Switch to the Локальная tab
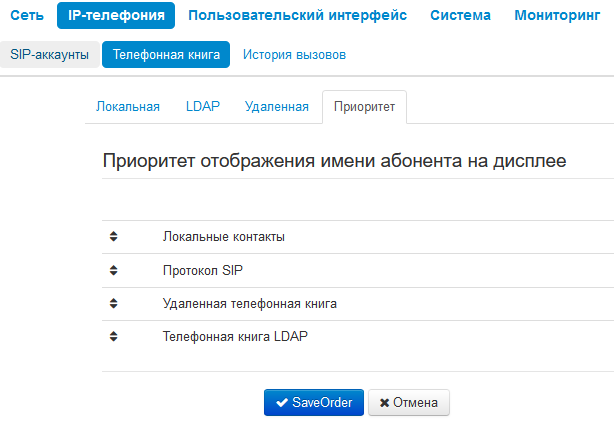The image size is (614, 428). (x=127, y=107)
